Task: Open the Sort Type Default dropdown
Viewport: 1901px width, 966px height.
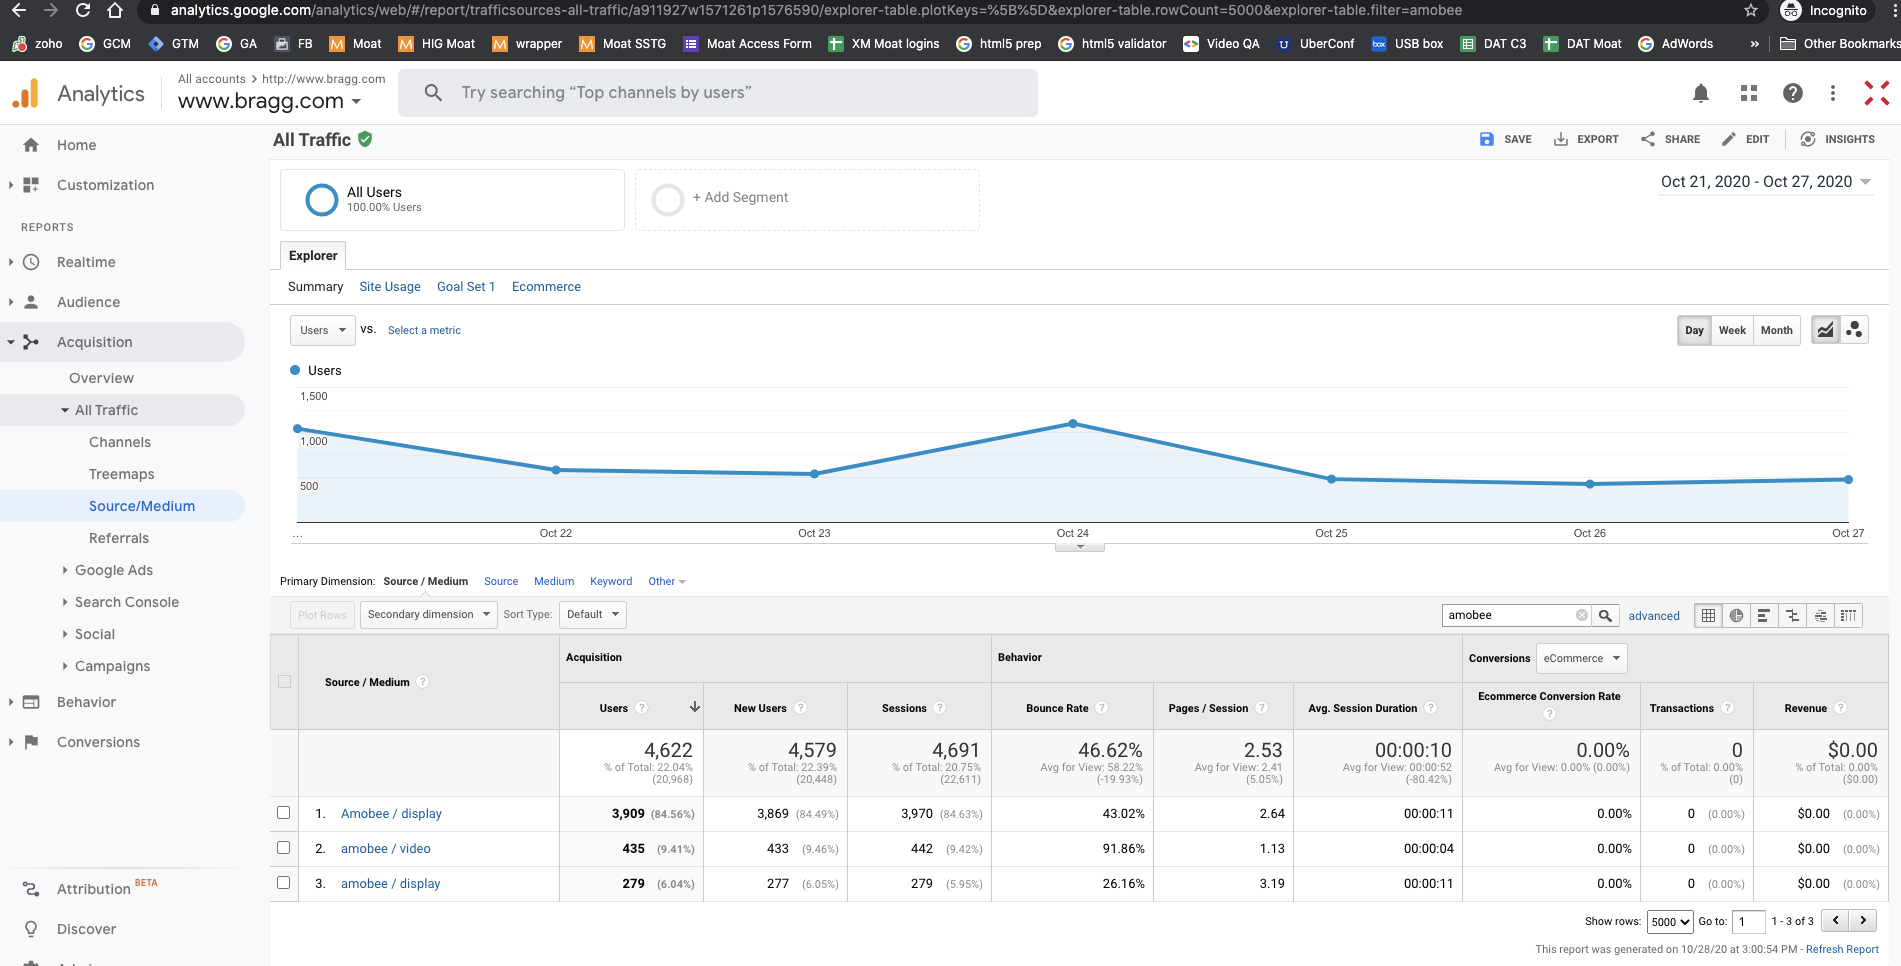Action: coord(593,614)
